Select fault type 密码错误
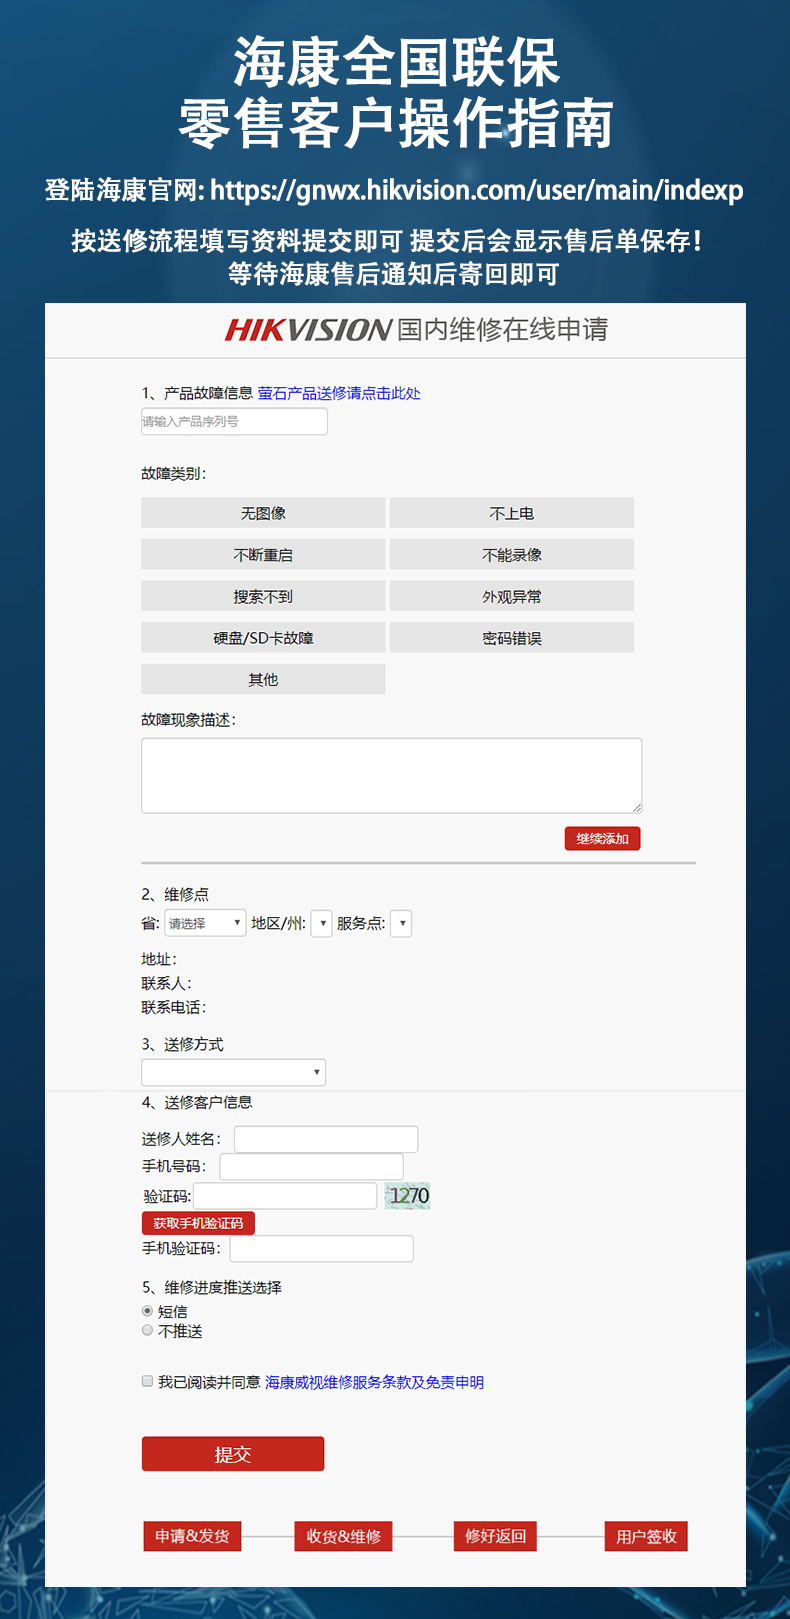The width and height of the screenshot is (790, 1619). 512,638
